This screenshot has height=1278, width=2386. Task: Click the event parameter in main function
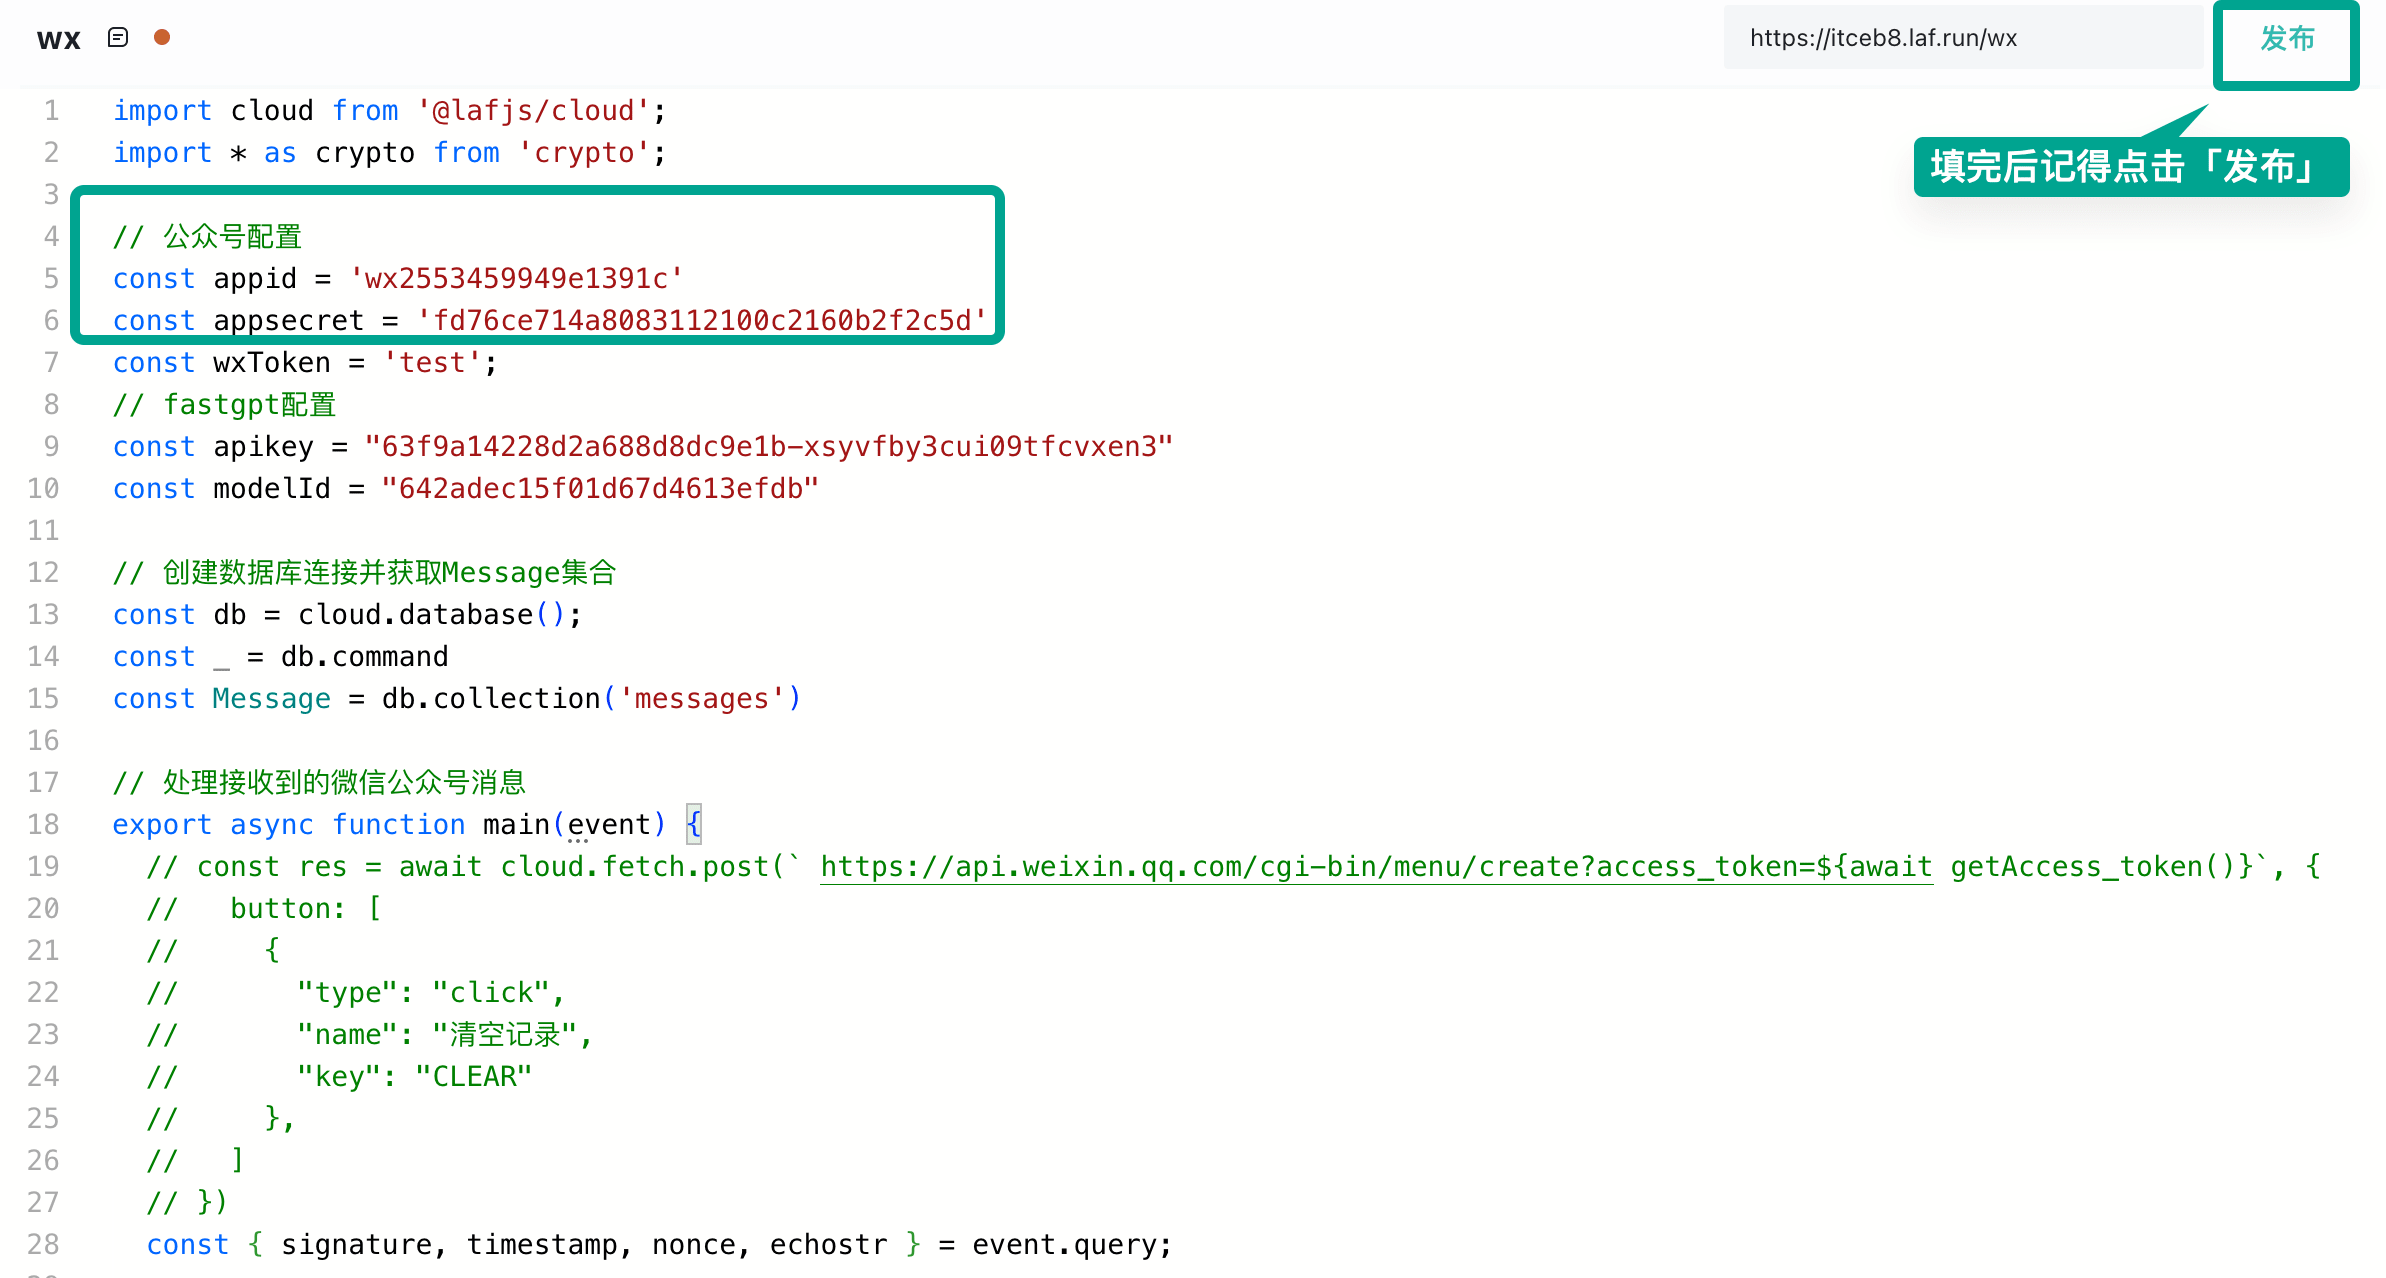609,824
